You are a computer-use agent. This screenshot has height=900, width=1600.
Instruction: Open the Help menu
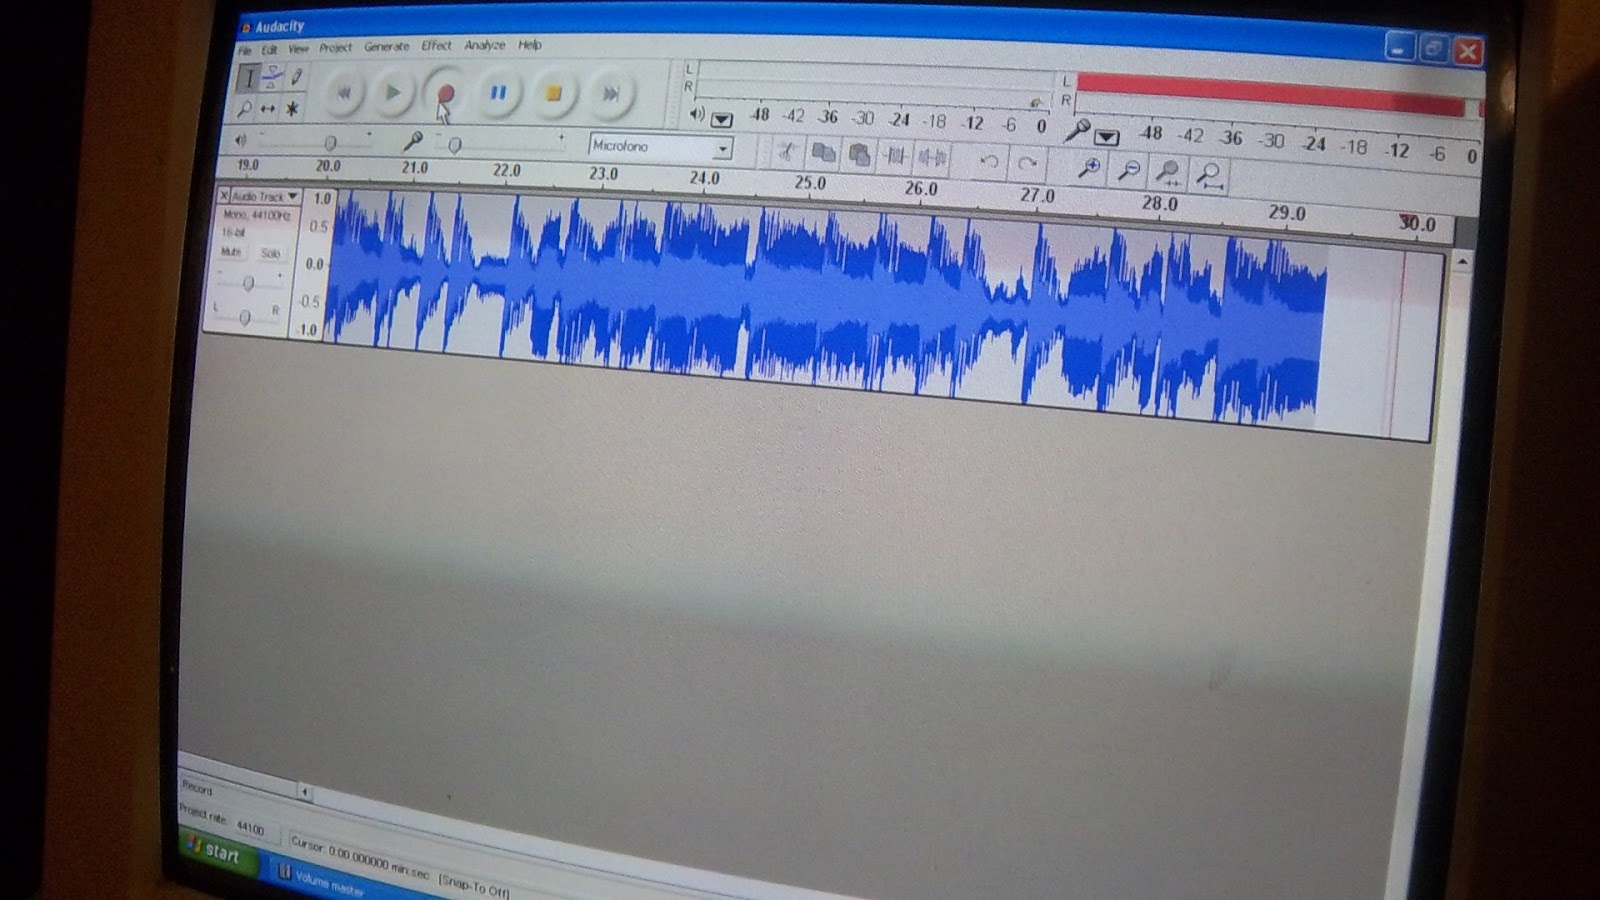point(529,45)
